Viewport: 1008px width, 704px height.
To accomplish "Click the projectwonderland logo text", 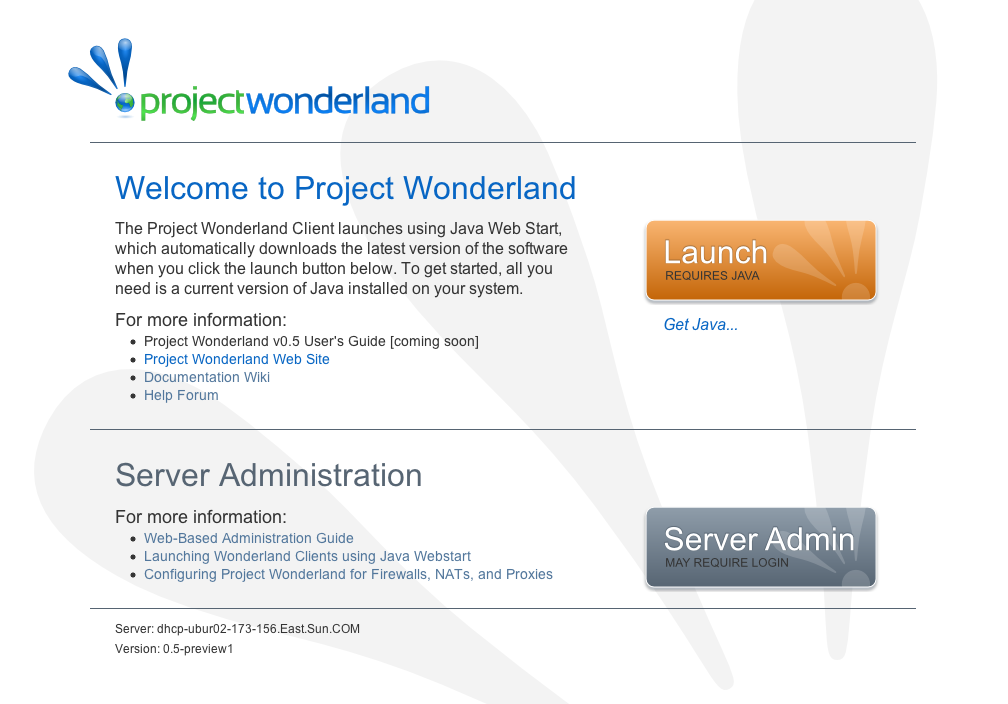I will [285, 101].
